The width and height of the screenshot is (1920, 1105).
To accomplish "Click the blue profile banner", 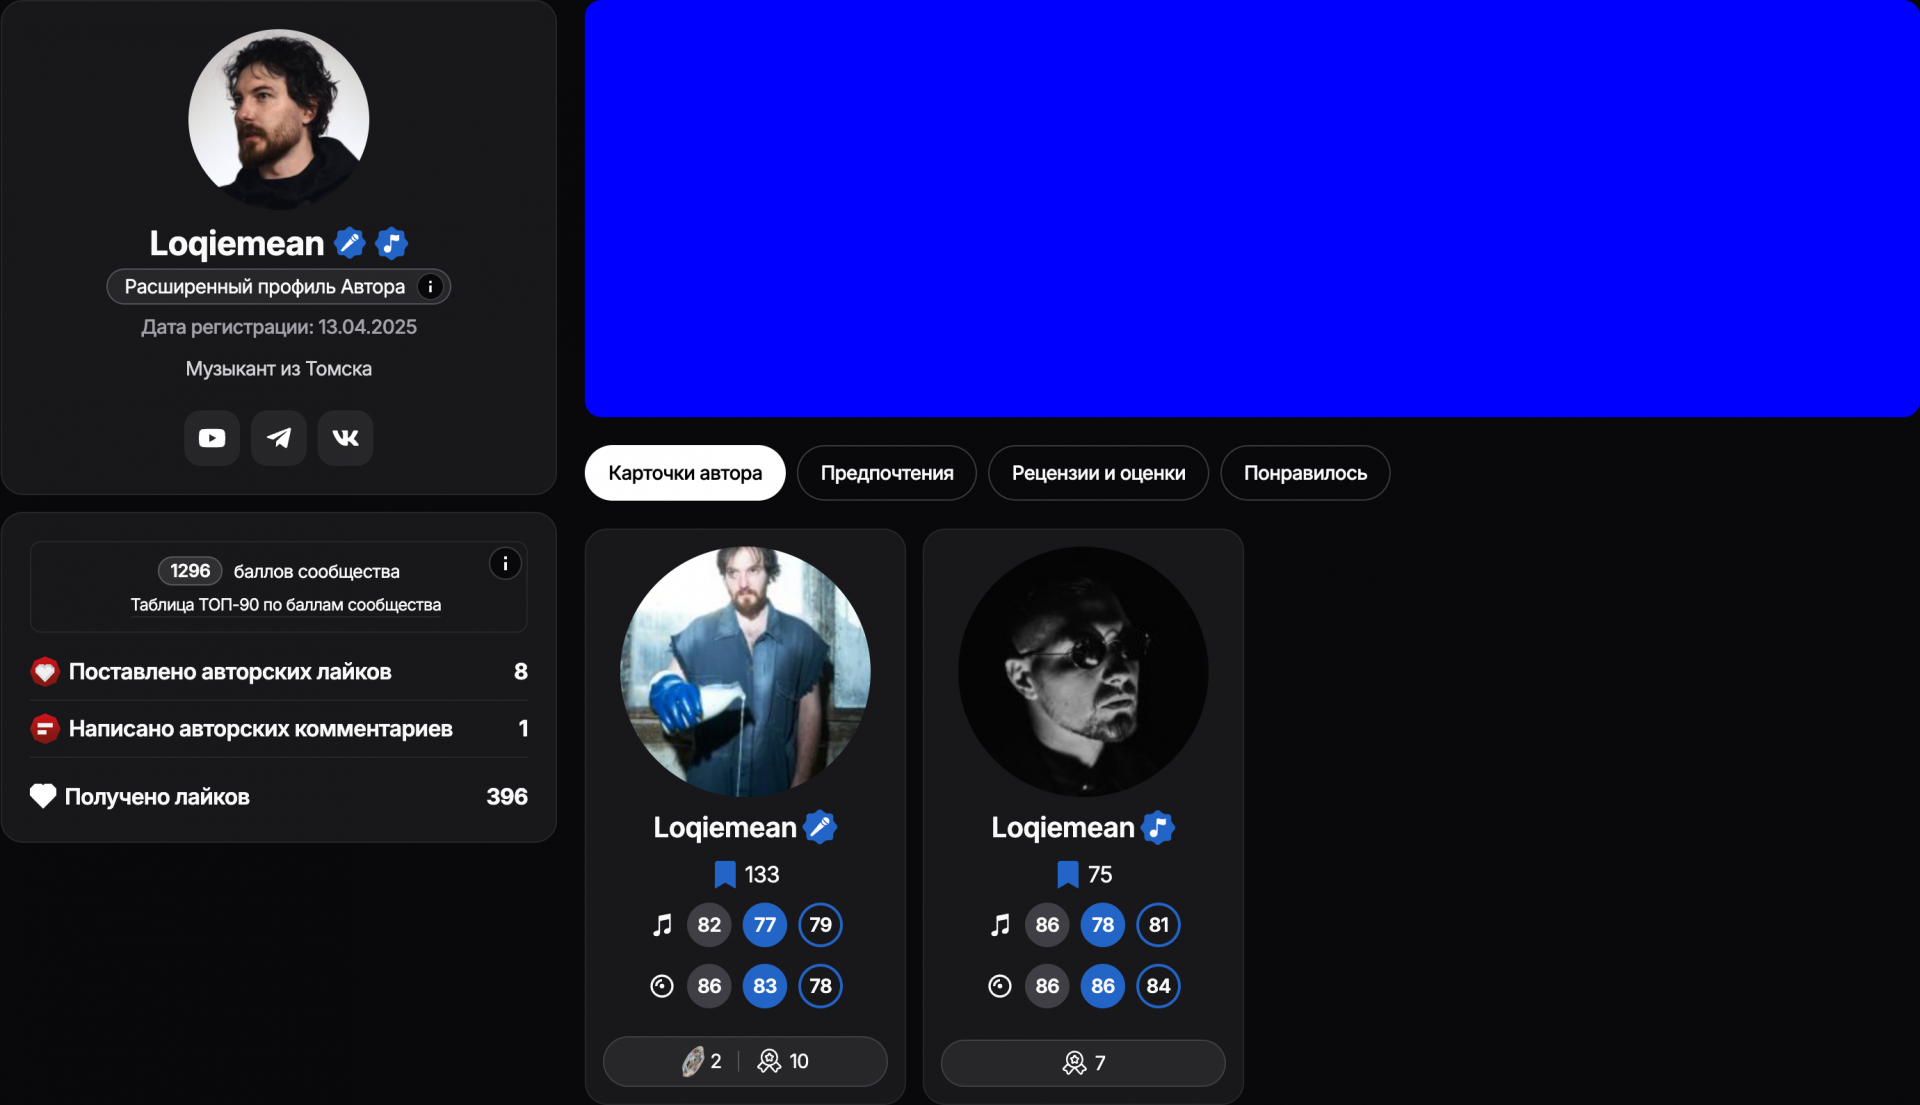I will tap(1251, 208).
